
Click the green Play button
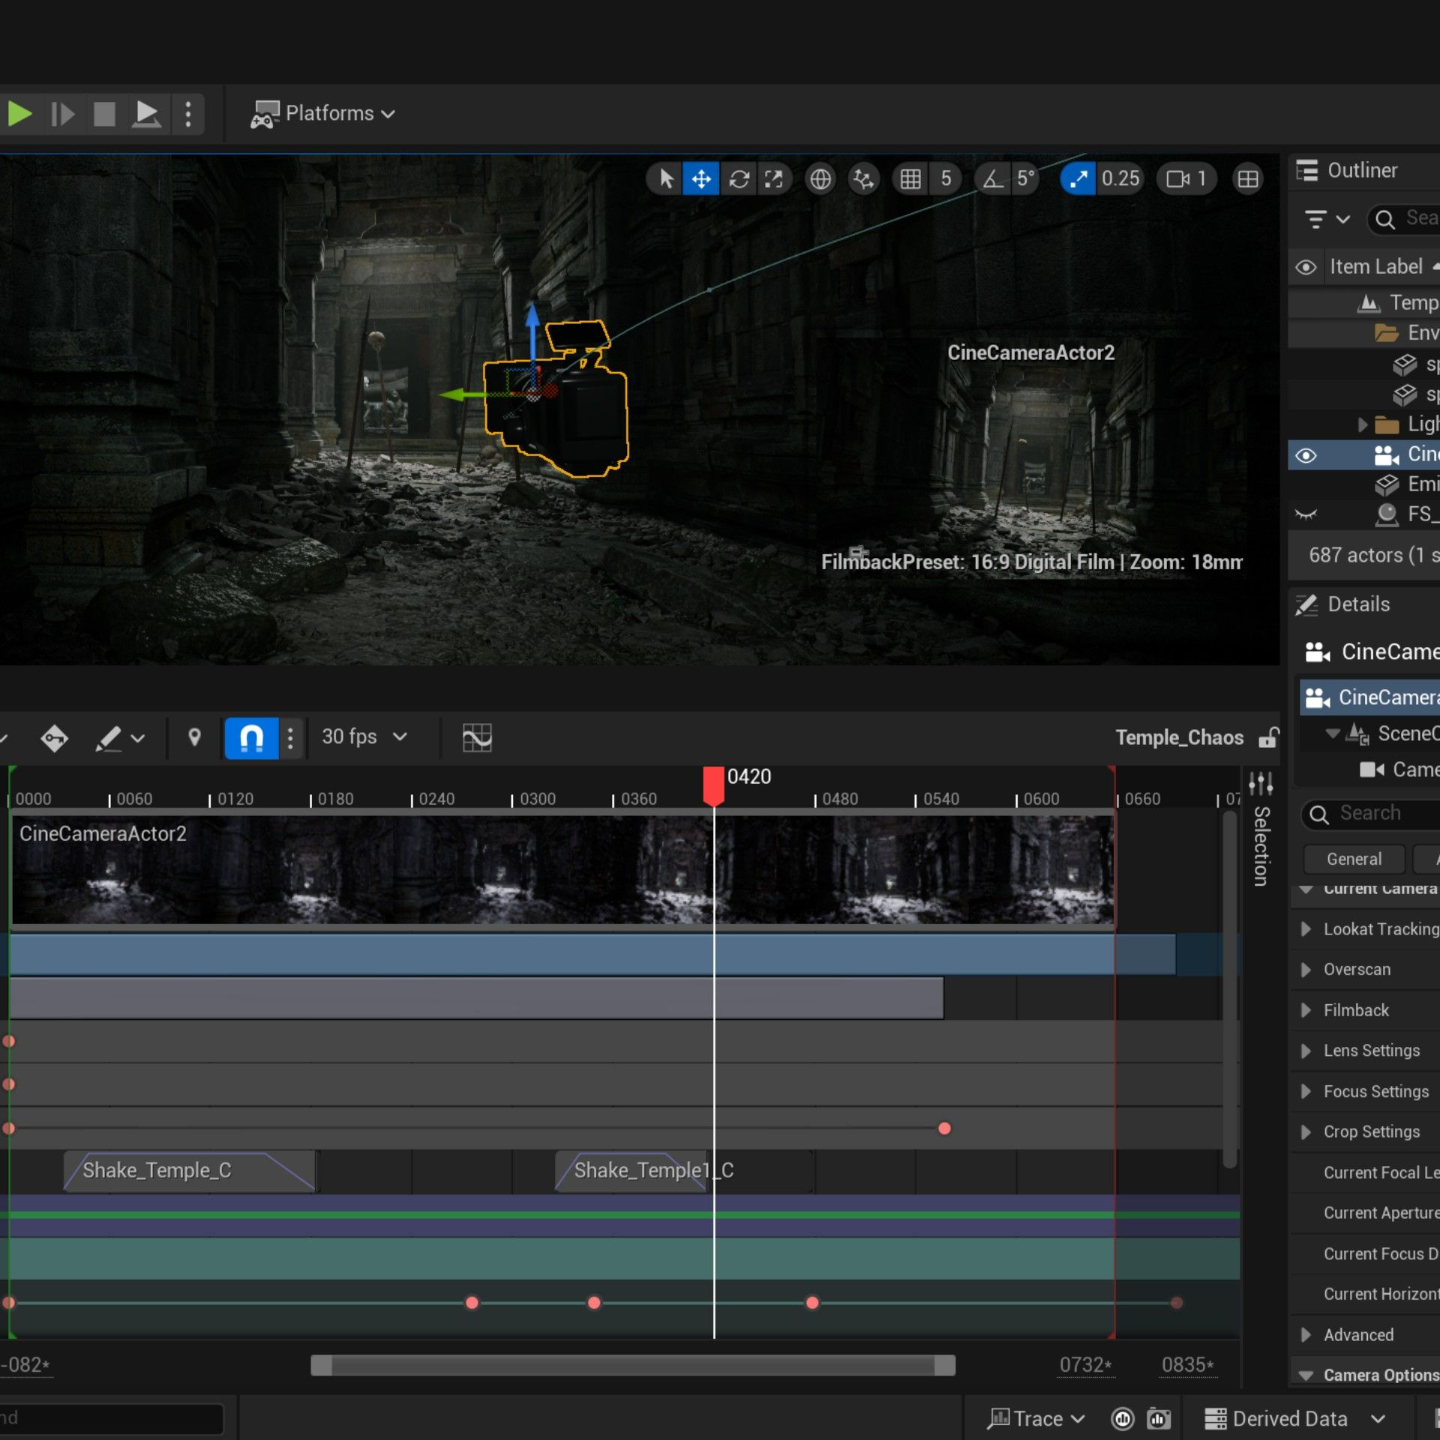tap(19, 114)
